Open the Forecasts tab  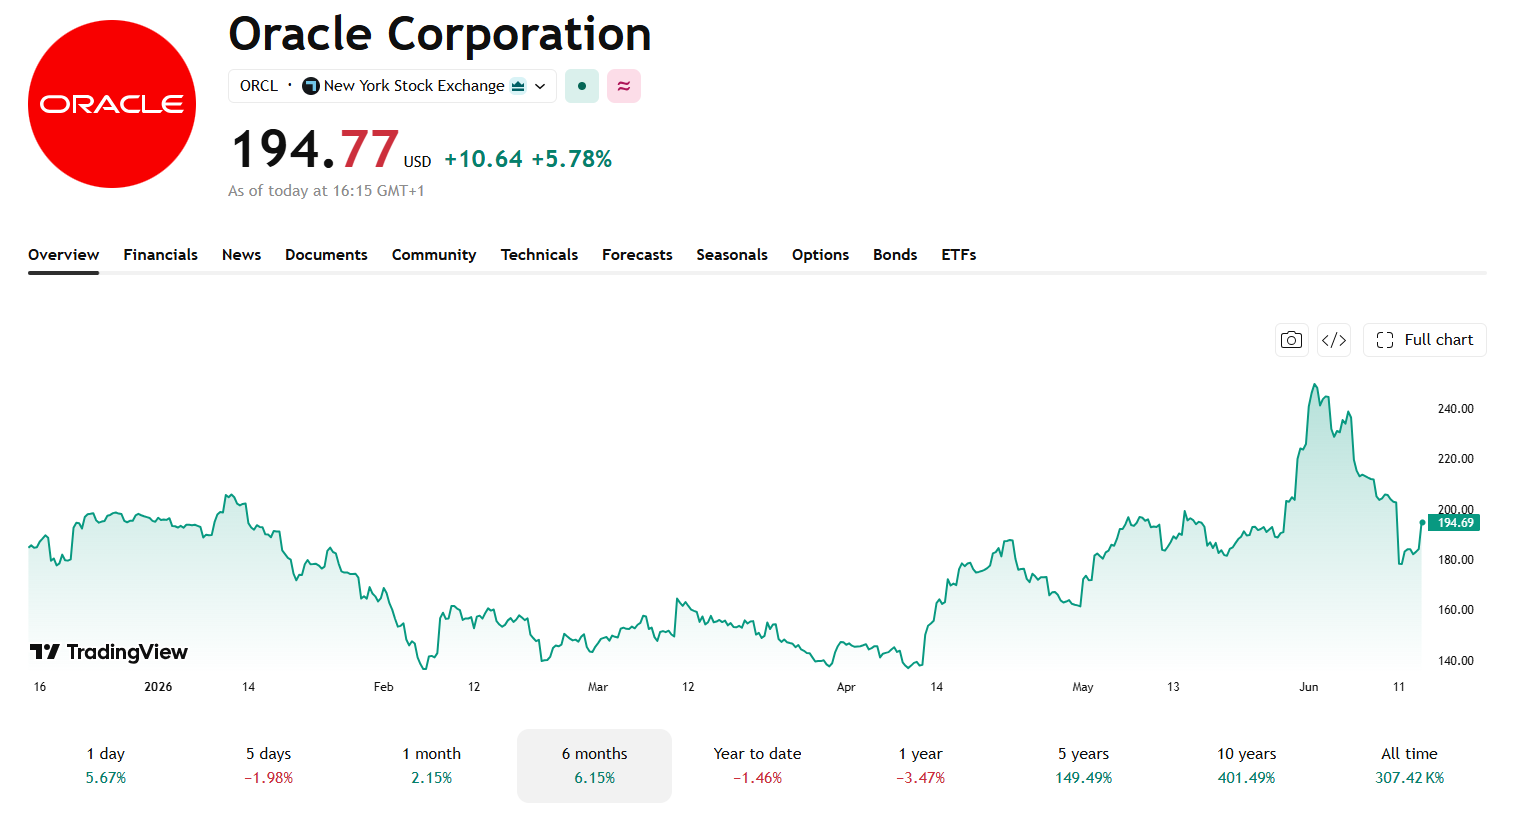click(637, 255)
